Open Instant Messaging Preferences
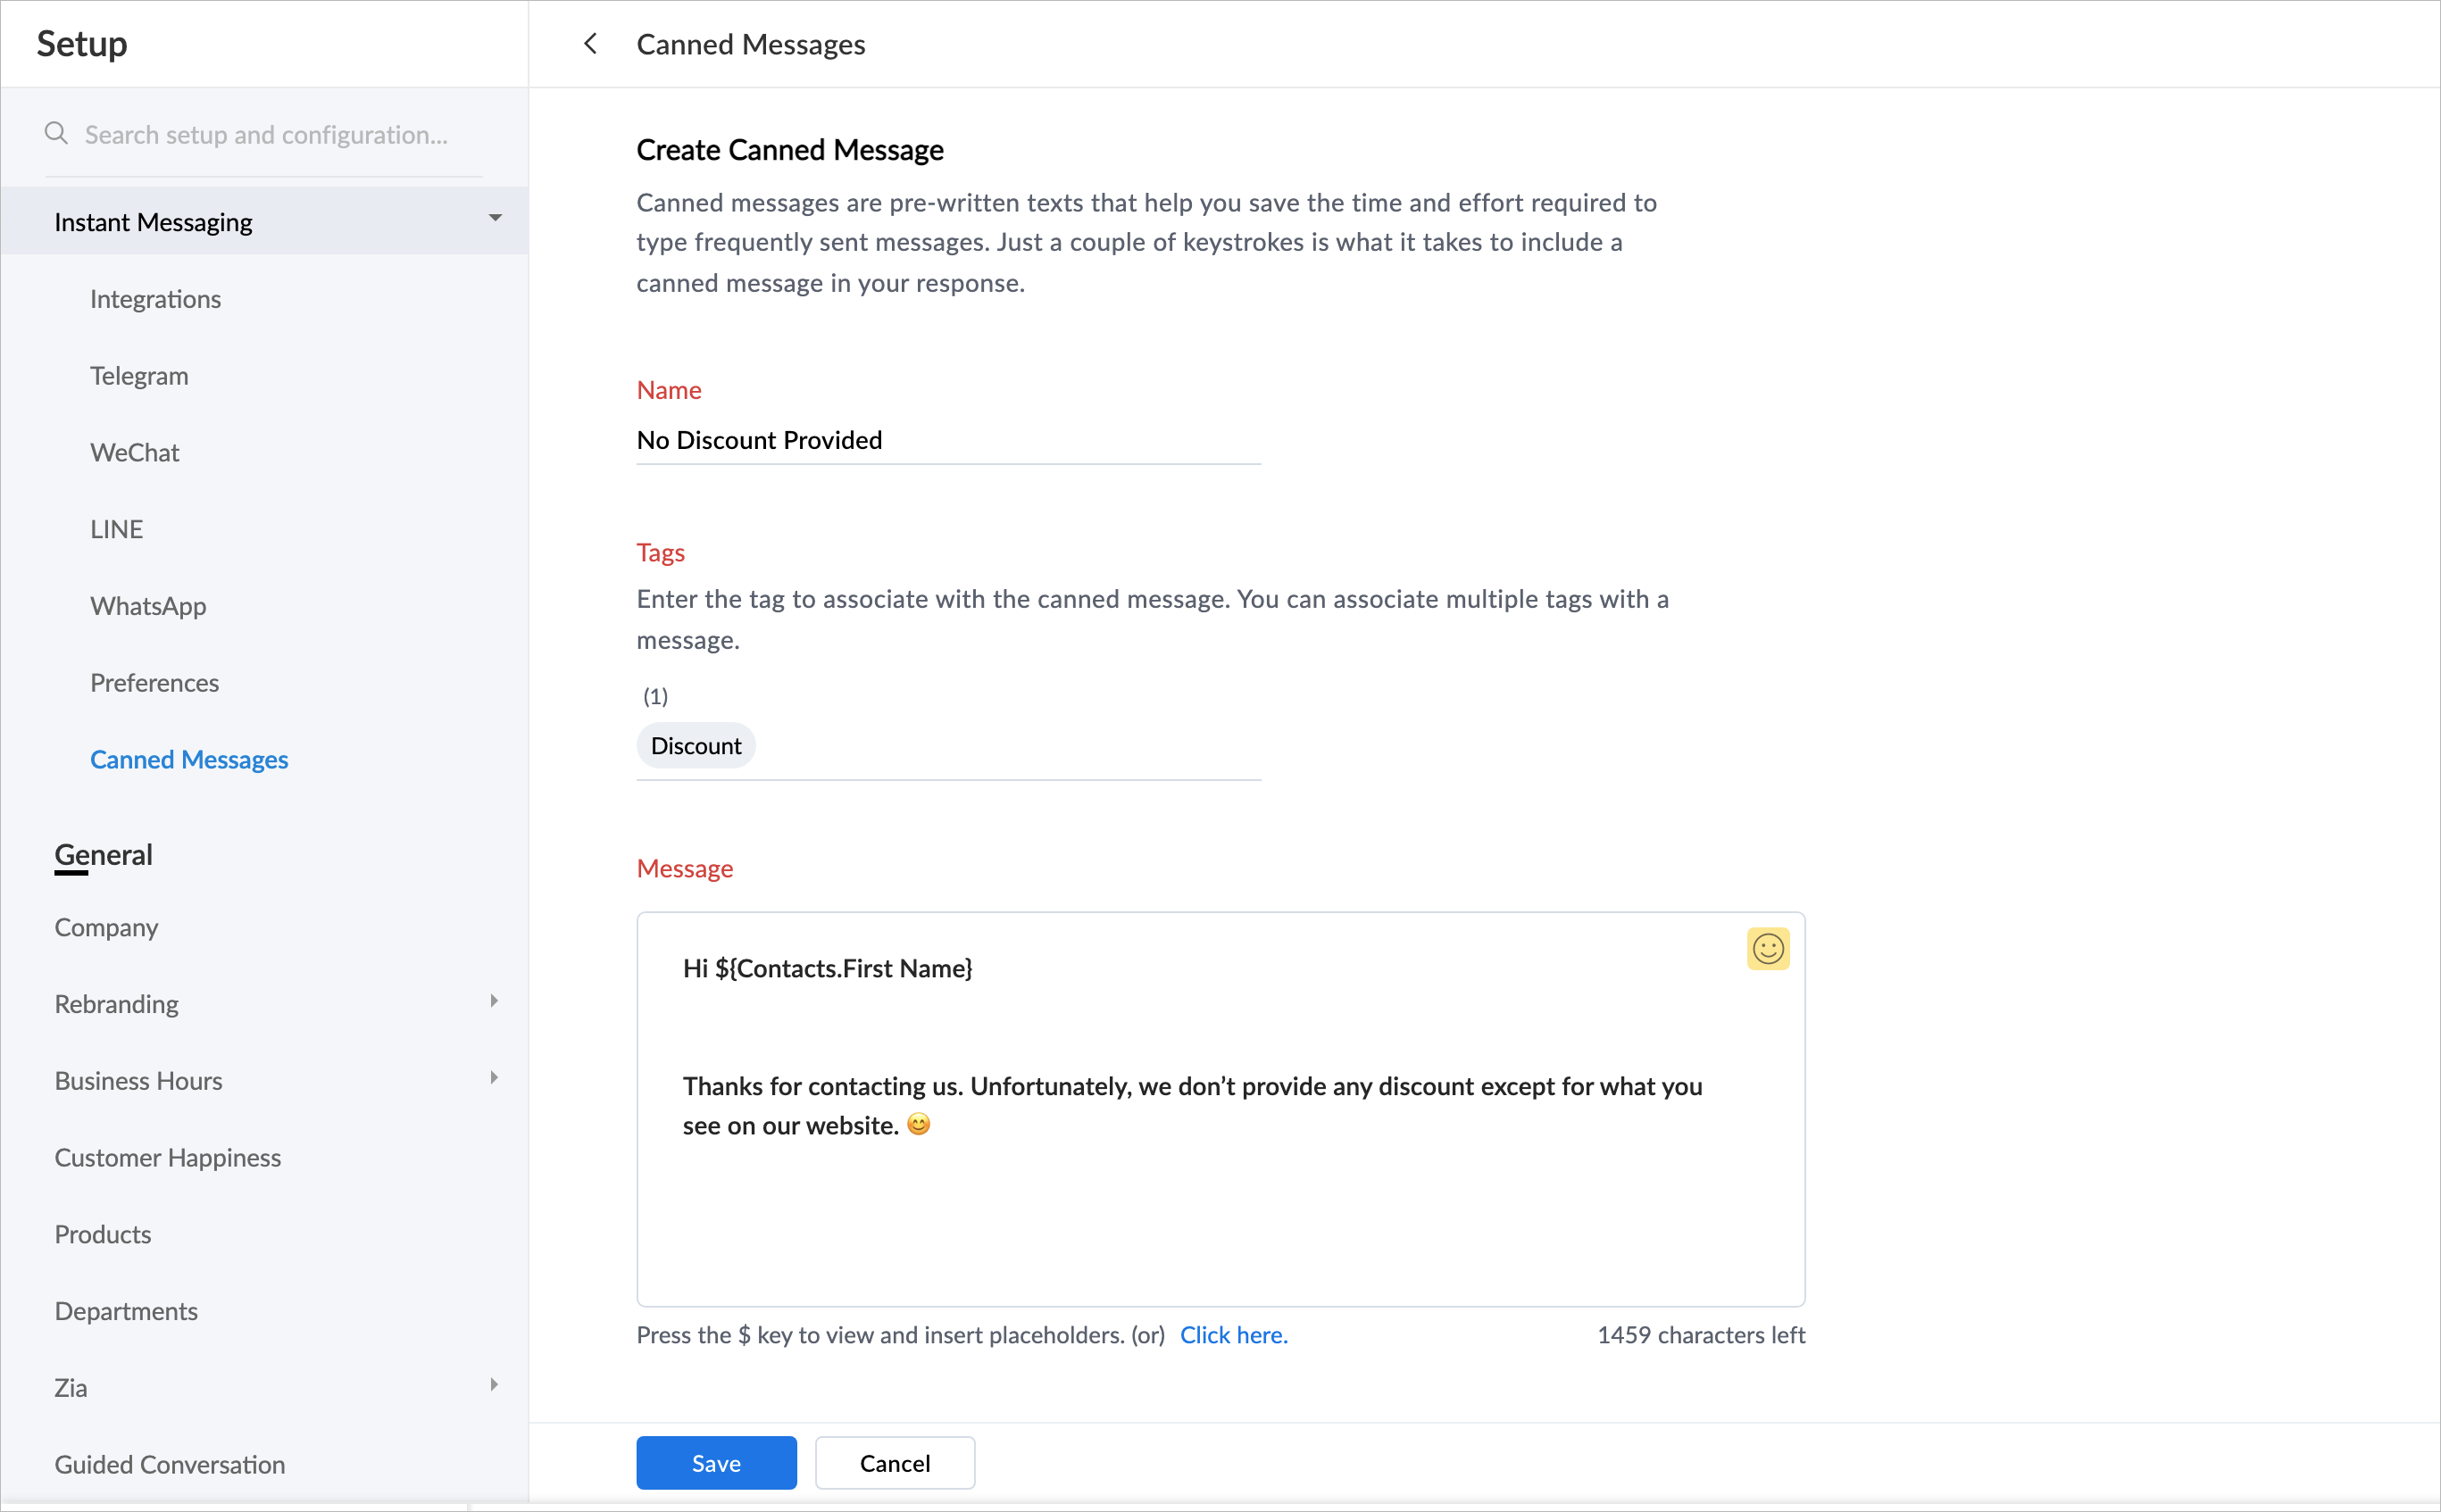The width and height of the screenshot is (2441, 1512). tap(154, 683)
